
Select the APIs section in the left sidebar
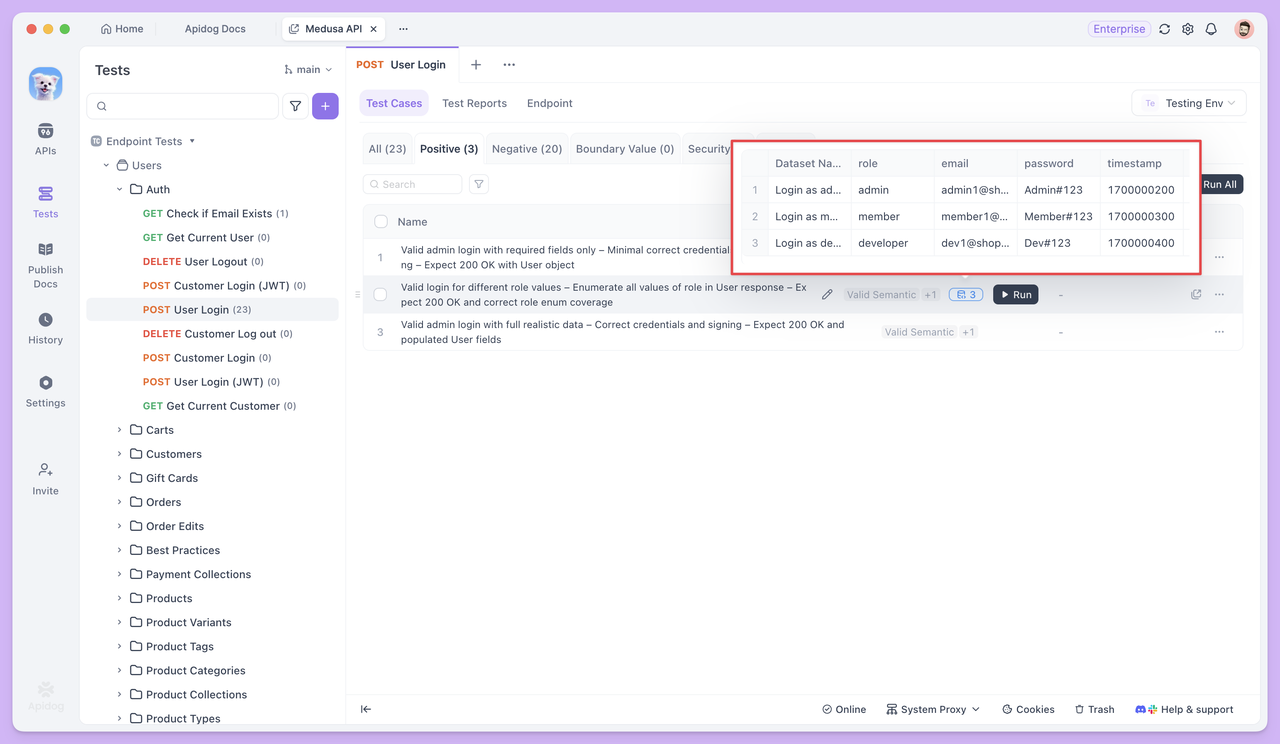pos(45,140)
